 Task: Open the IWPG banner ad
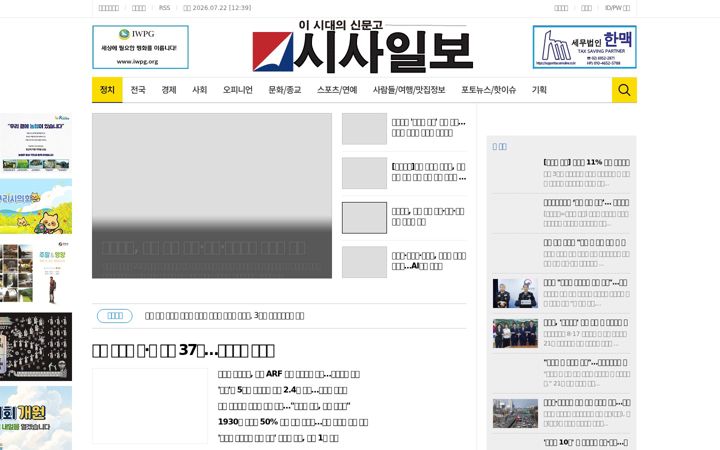tap(141, 47)
